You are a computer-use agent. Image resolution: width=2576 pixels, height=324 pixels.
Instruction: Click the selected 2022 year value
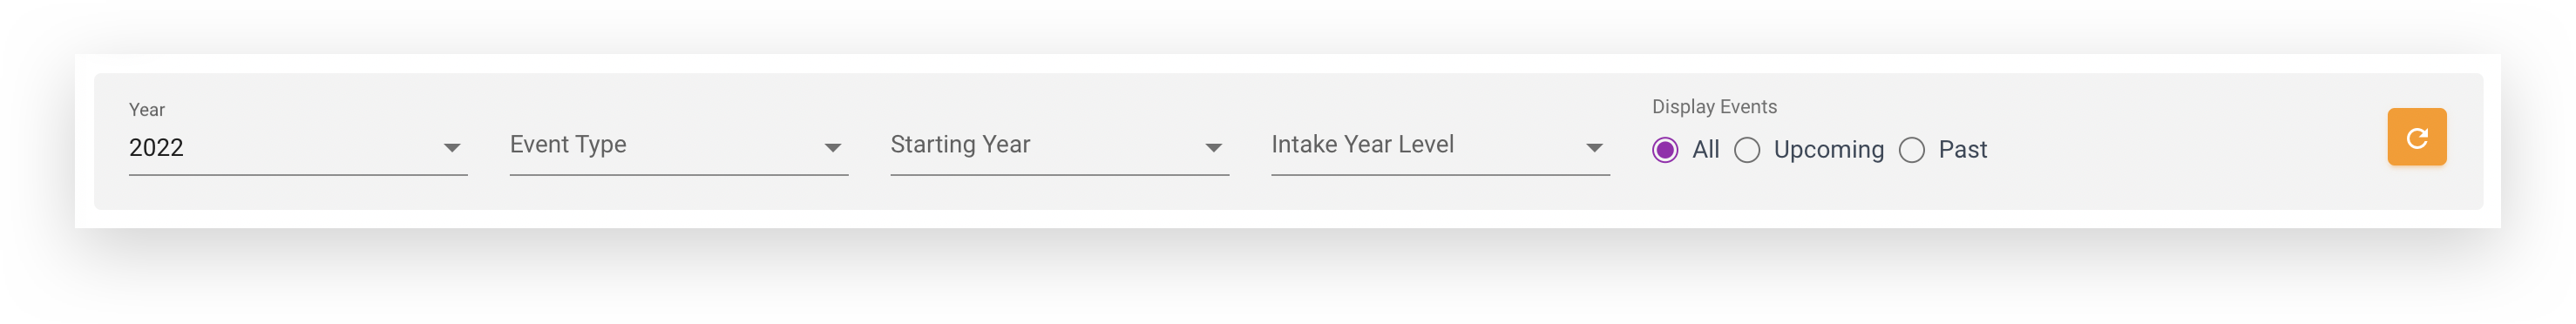156,148
